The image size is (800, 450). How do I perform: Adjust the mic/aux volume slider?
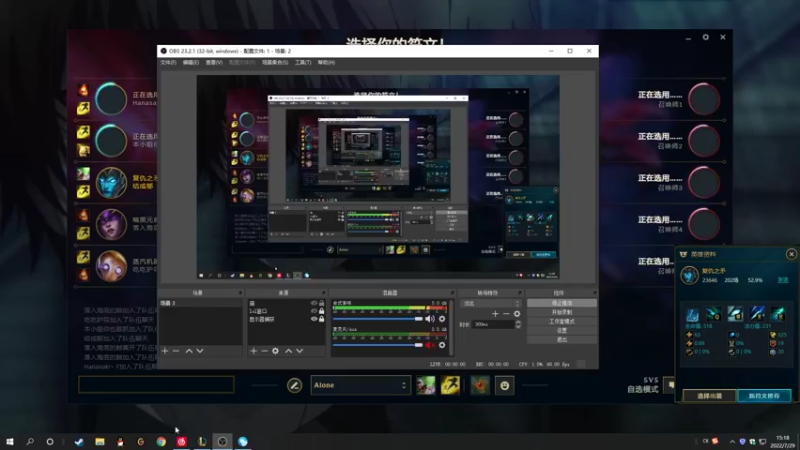(x=378, y=345)
